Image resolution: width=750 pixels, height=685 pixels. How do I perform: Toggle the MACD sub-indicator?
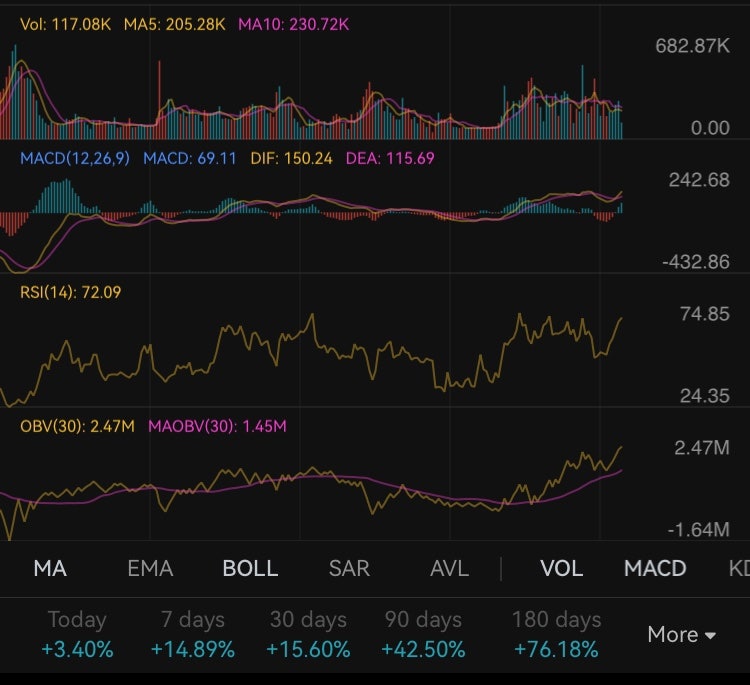[x=655, y=568]
